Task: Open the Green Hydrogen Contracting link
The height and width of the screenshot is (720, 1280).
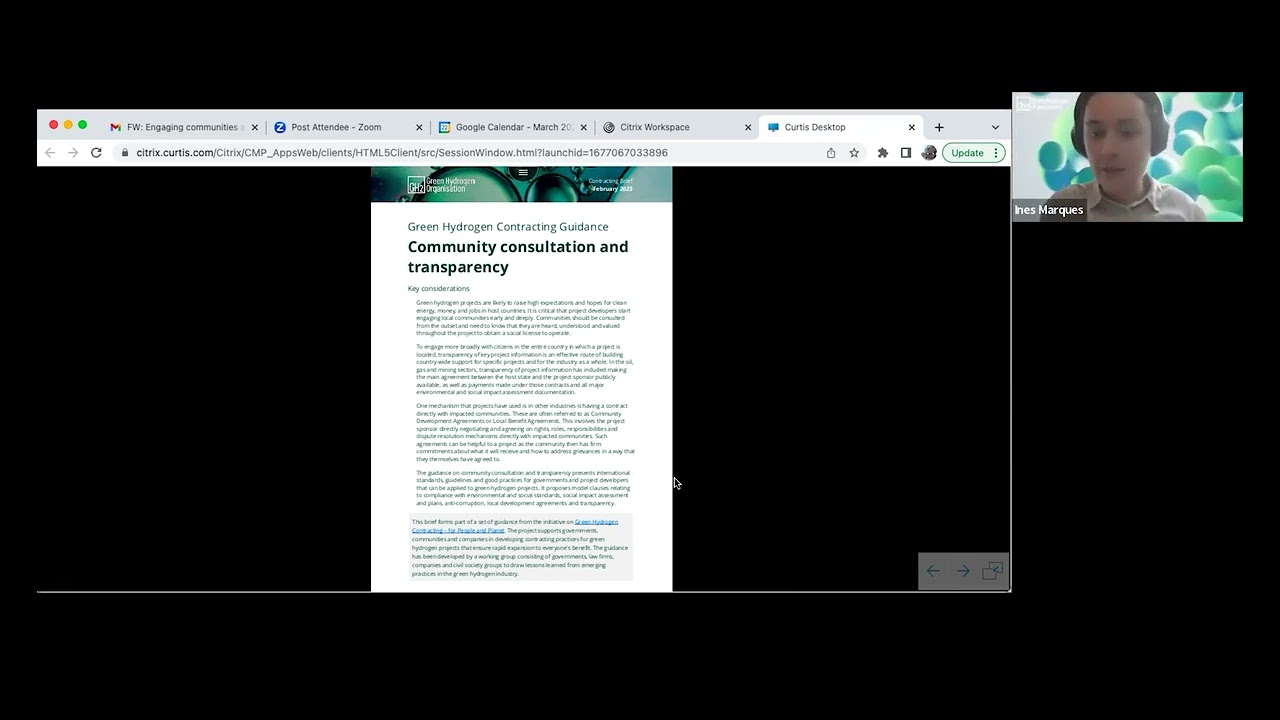Action: pos(515,526)
